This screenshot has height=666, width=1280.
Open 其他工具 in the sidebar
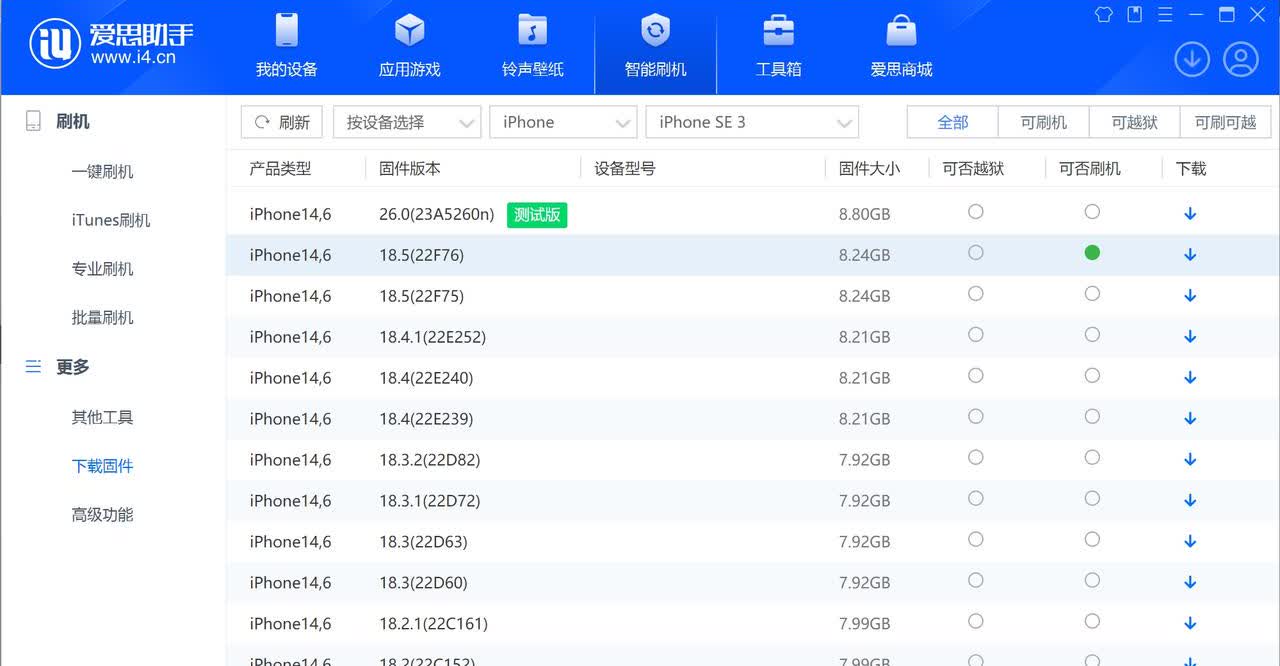[x=102, y=418]
